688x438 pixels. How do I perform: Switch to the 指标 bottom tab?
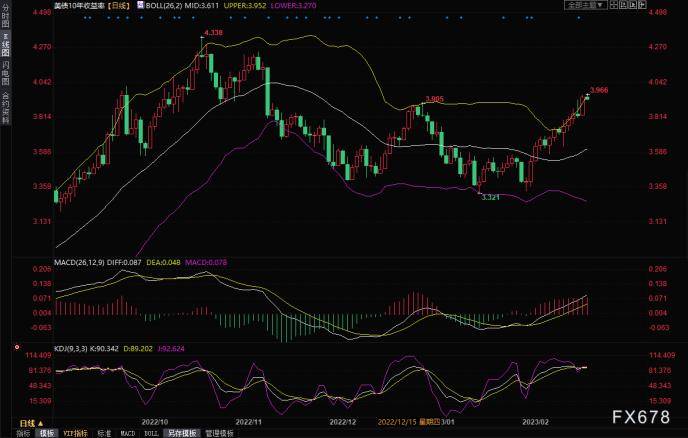(23, 434)
